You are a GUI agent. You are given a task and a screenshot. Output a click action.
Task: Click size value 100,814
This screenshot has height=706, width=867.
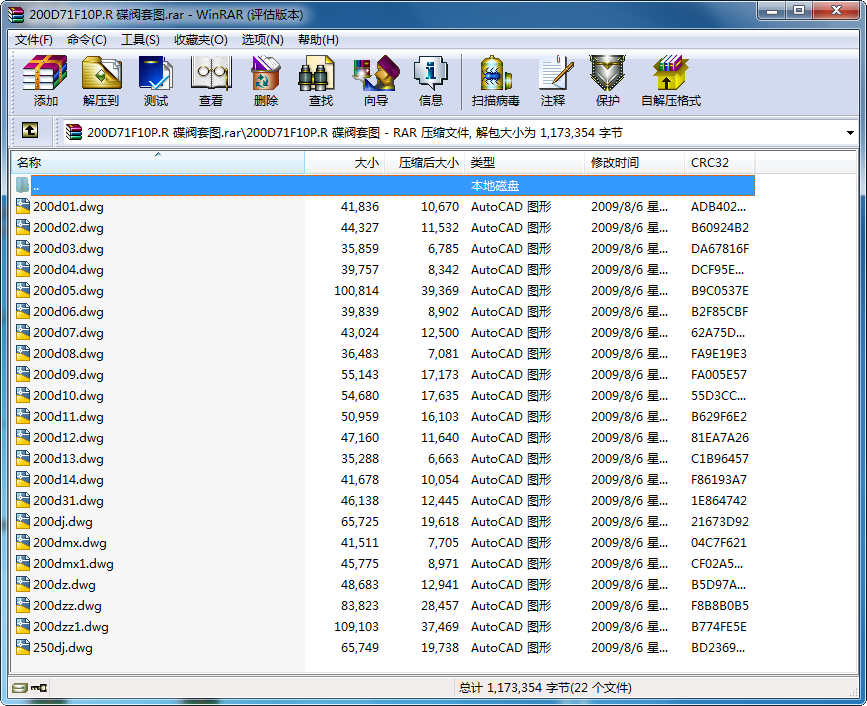(357, 291)
